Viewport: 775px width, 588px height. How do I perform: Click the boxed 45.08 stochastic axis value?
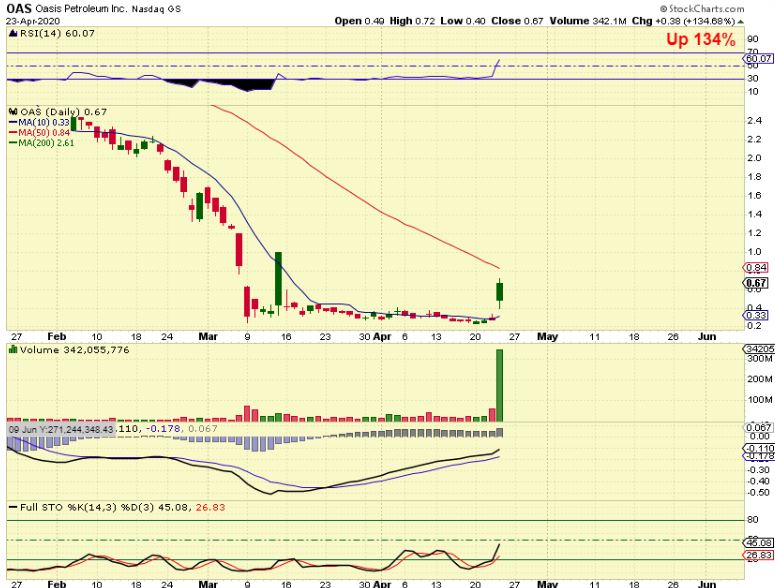[759, 543]
